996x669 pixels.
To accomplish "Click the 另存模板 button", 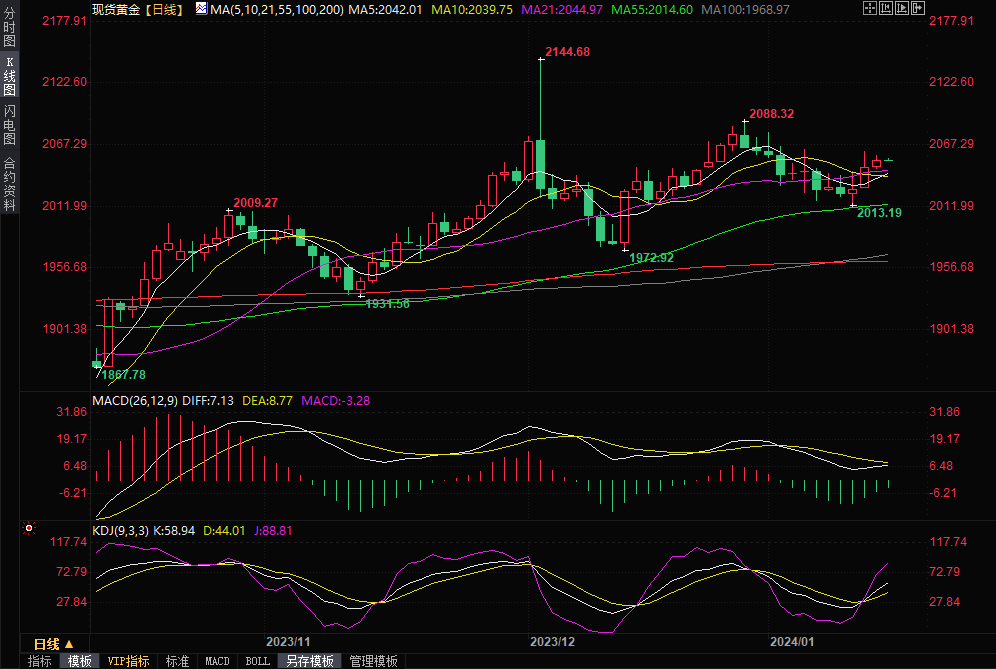I will click(x=310, y=661).
